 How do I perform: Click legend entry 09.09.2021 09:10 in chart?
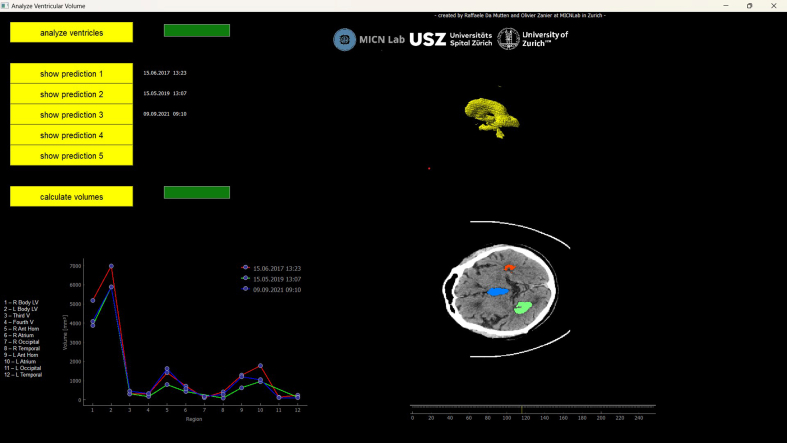(x=271, y=289)
